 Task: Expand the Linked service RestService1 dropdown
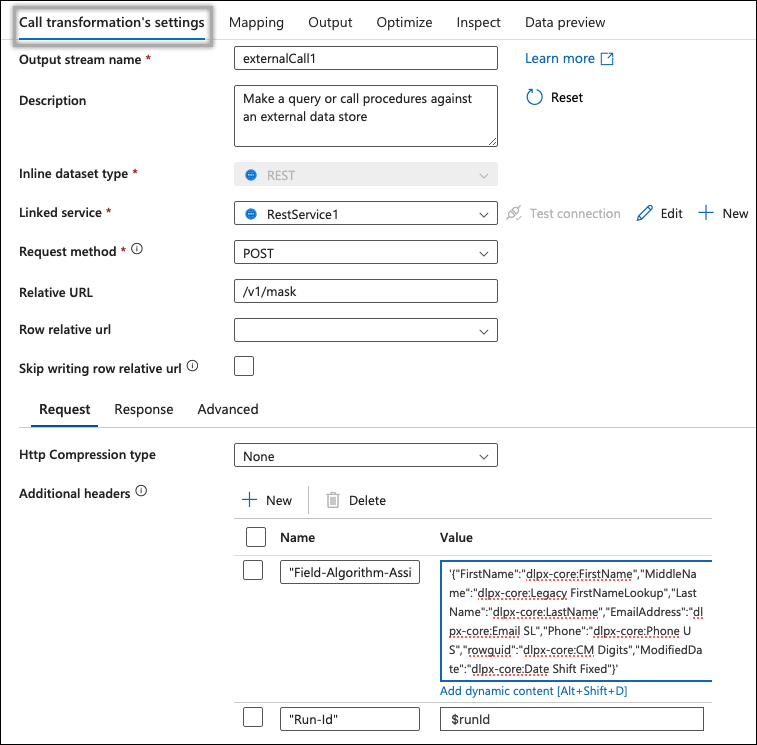[x=365, y=213]
